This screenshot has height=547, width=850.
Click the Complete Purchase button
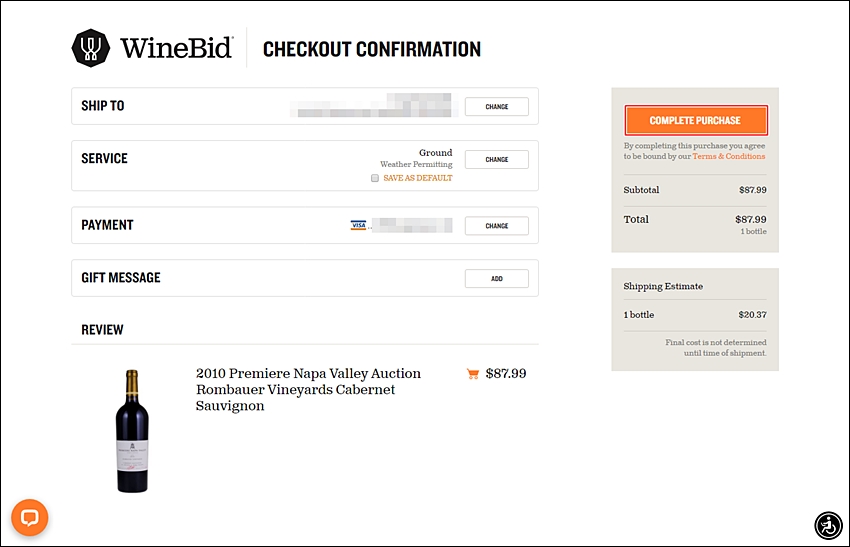pos(696,120)
